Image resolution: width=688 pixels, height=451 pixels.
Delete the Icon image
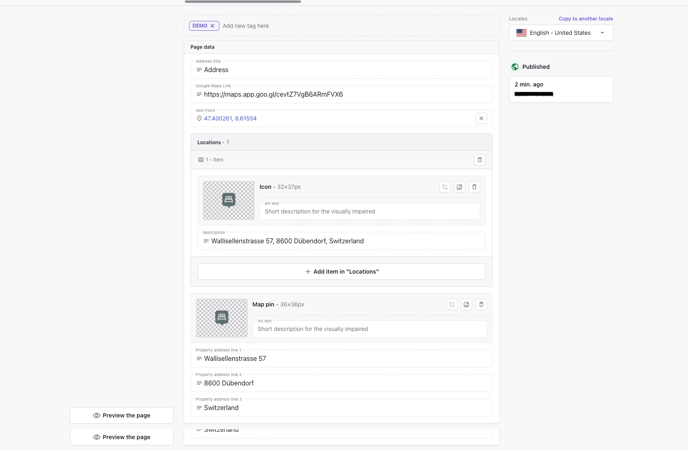pyautogui.click(x=474, y=187)
